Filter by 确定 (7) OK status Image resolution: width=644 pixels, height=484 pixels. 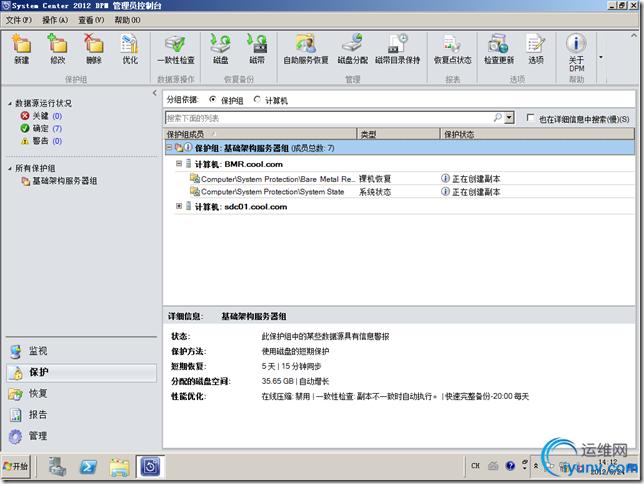41,129
